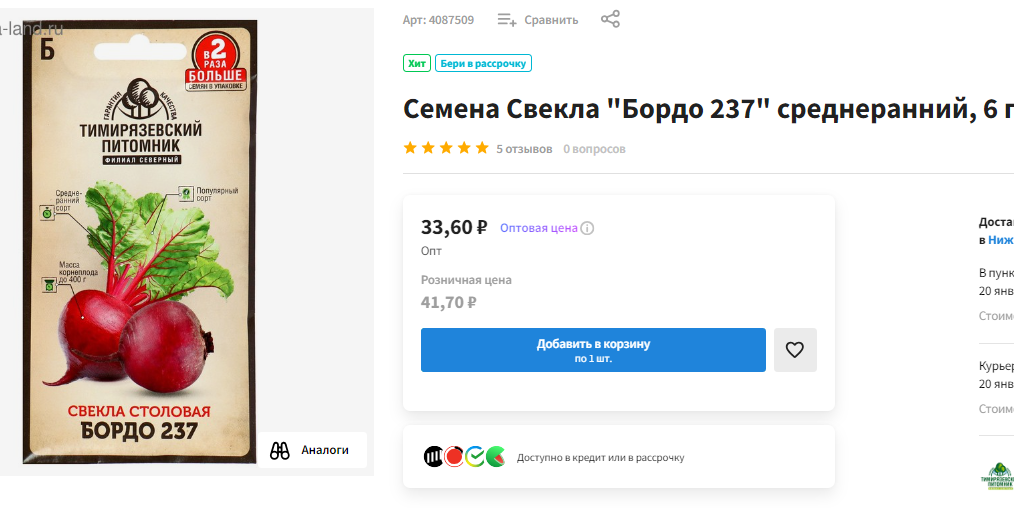Open the 5 отзывов reviews link
1014x508 pixels.
[x=524, y=149]
